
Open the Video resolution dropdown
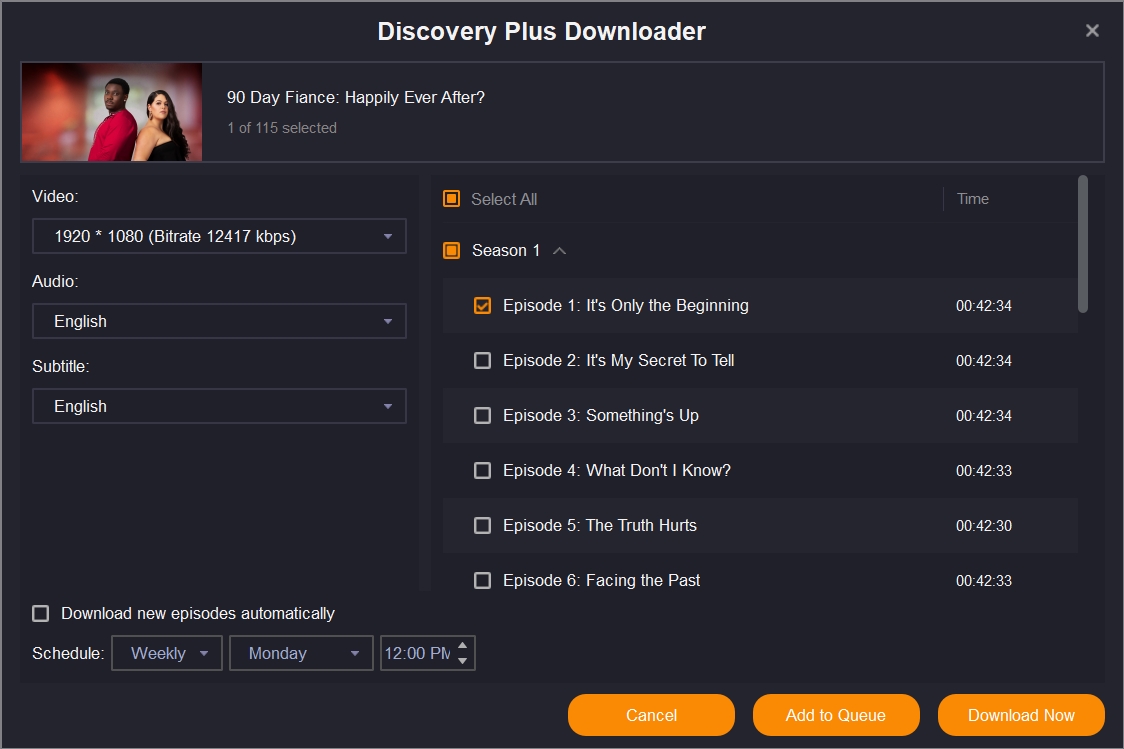[219, 237]
